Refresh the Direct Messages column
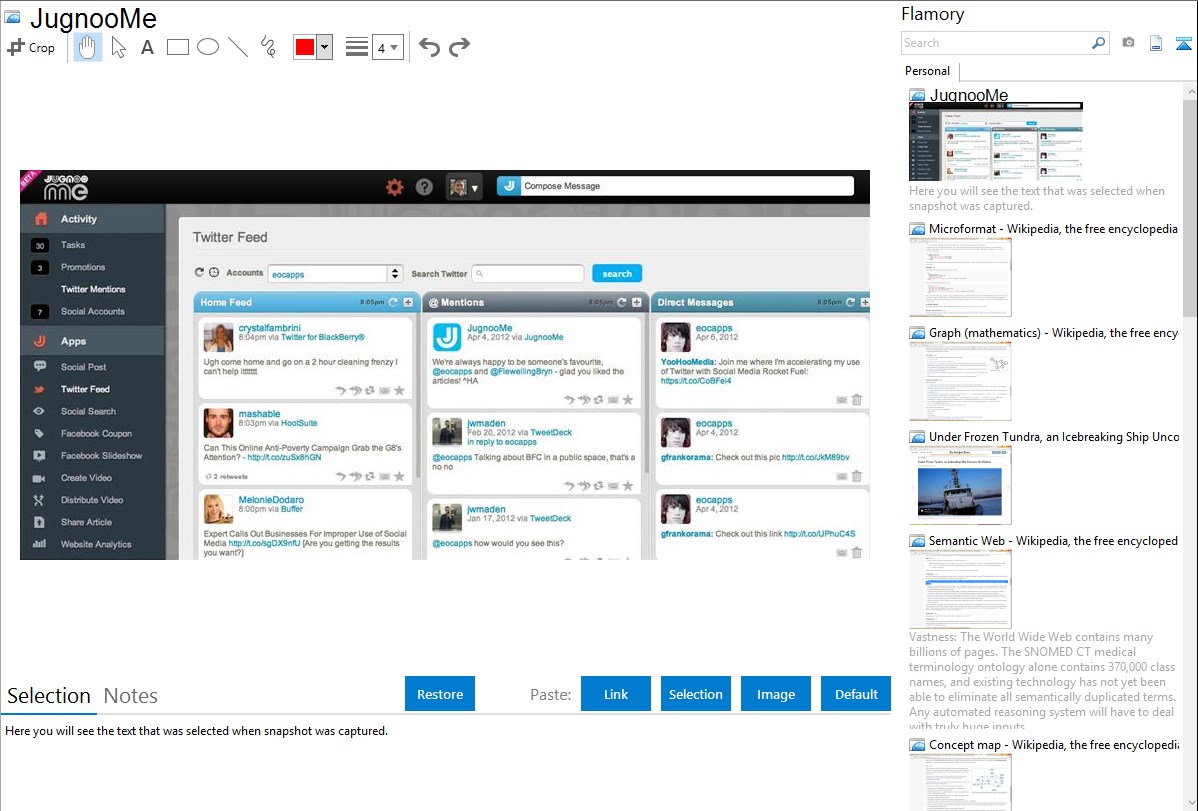The width and height of the screenshot is (1198, 811). coord(850,303)
